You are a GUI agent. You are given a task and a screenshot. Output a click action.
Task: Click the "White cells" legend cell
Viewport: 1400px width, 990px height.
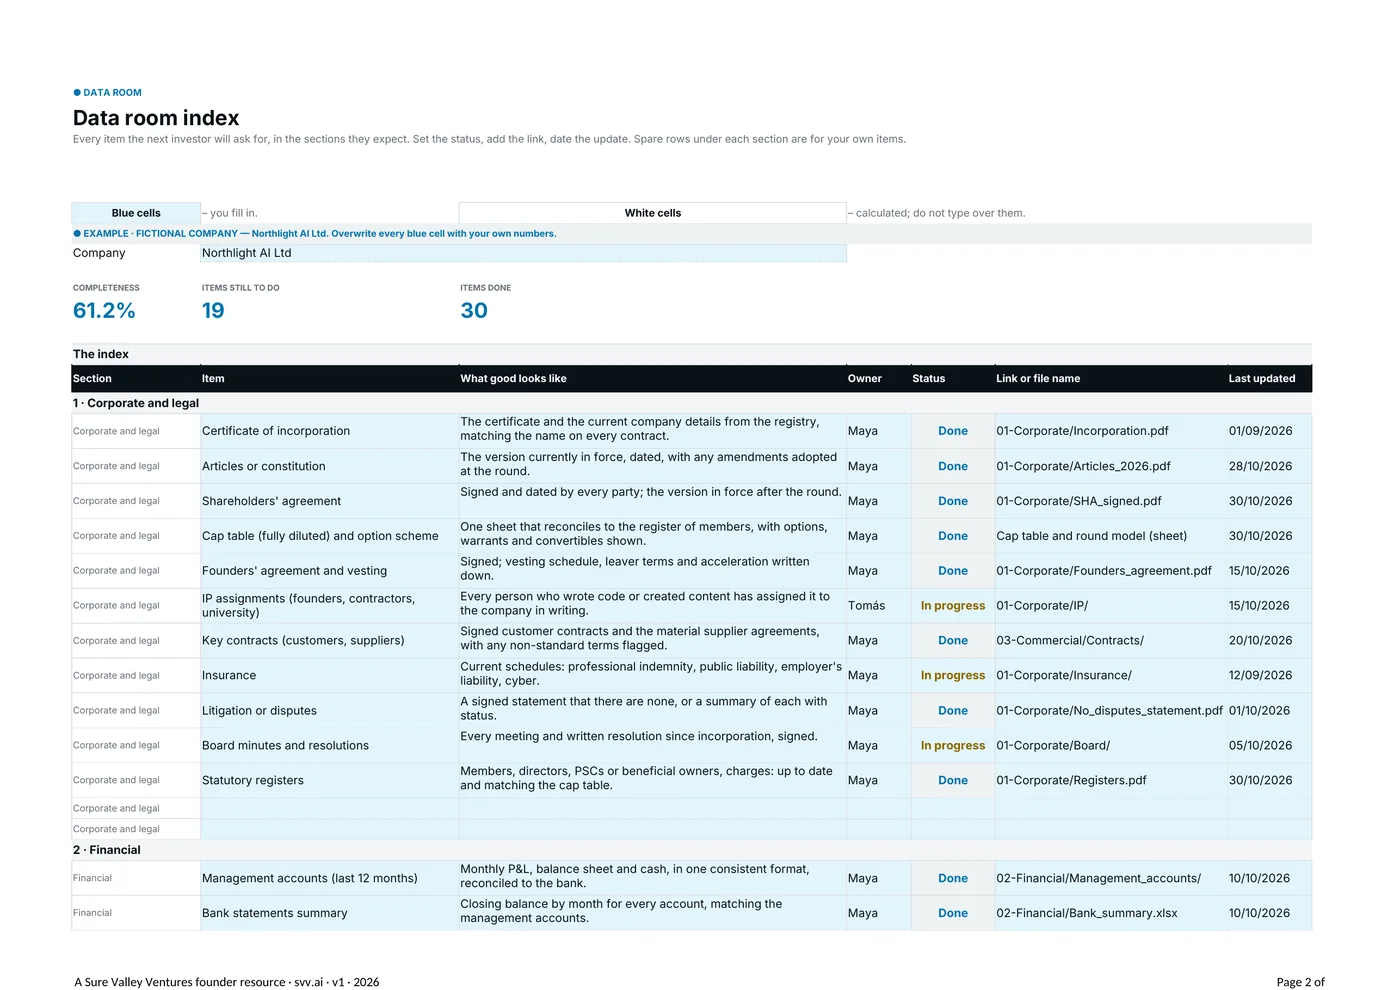(653, 213)
